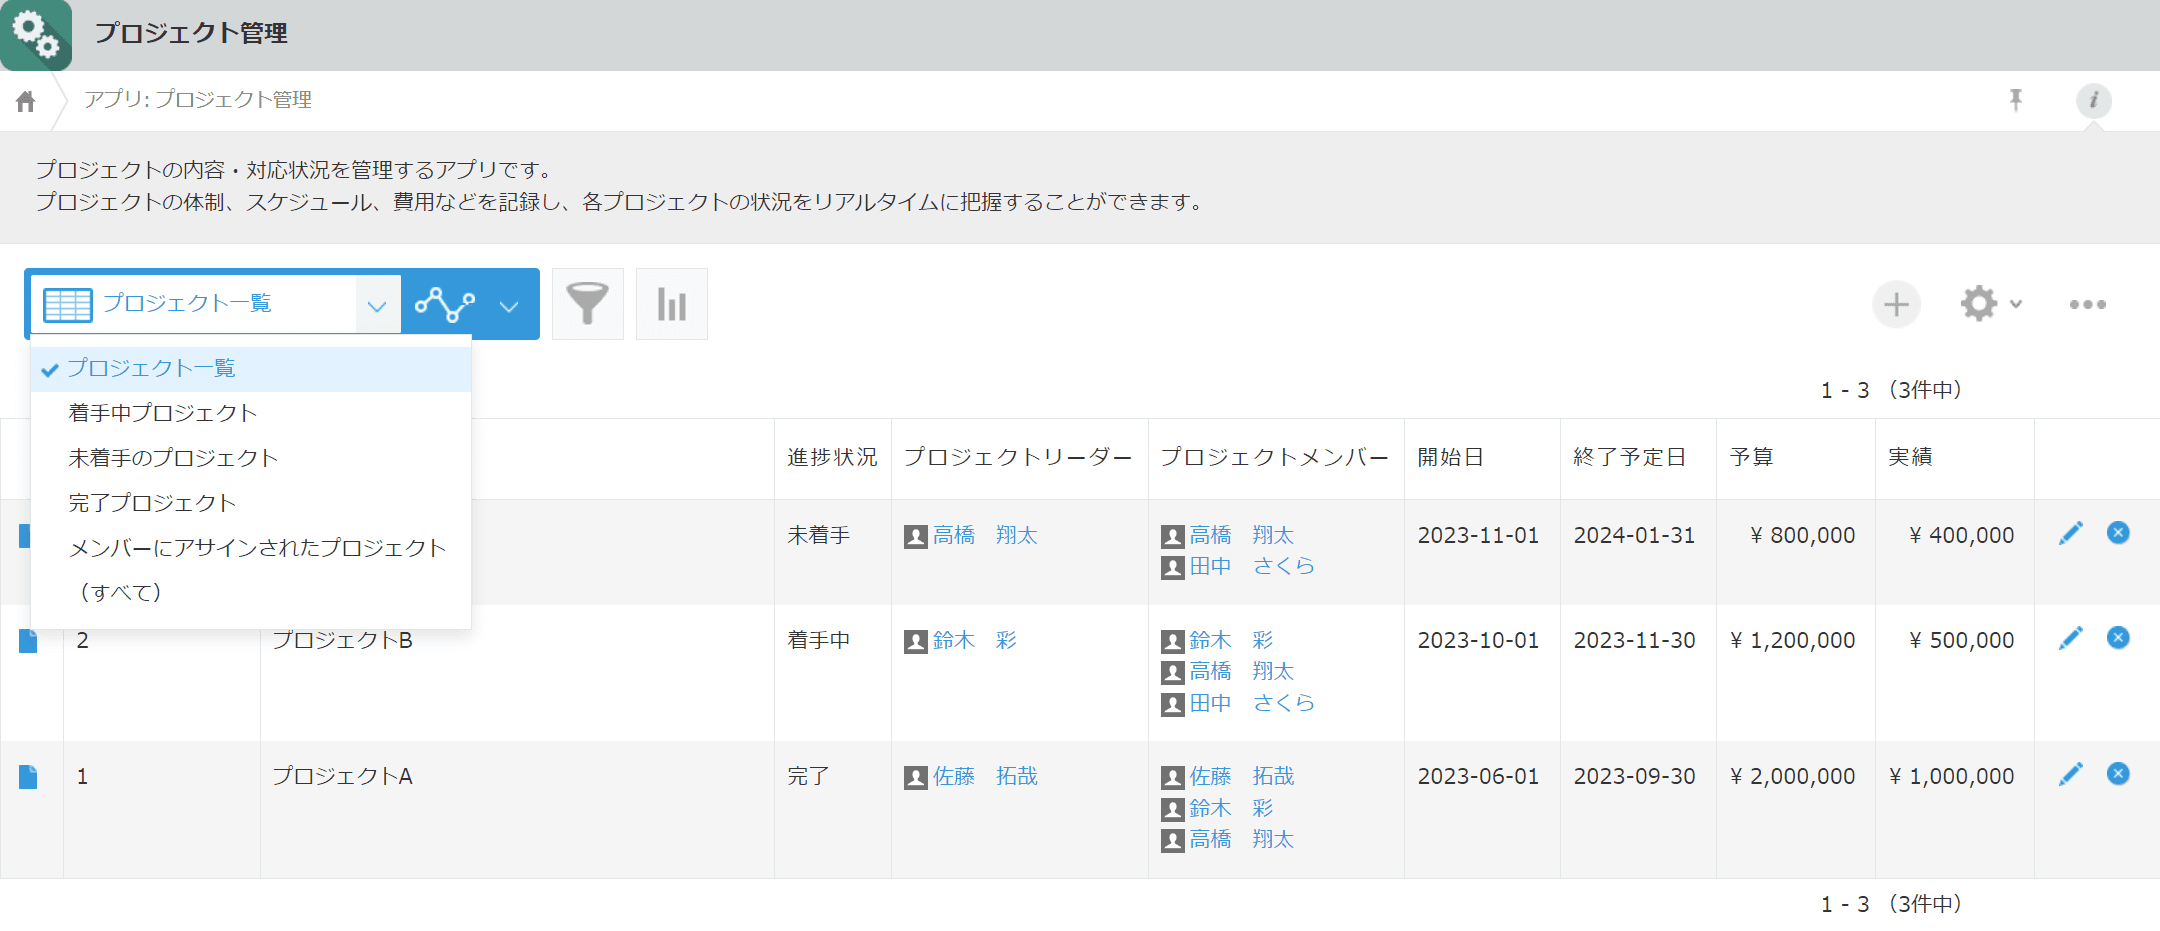
Task: Edit the プロジェクトB row with pencil icon
Action: pyautogui.click(x=2071, y=638)
